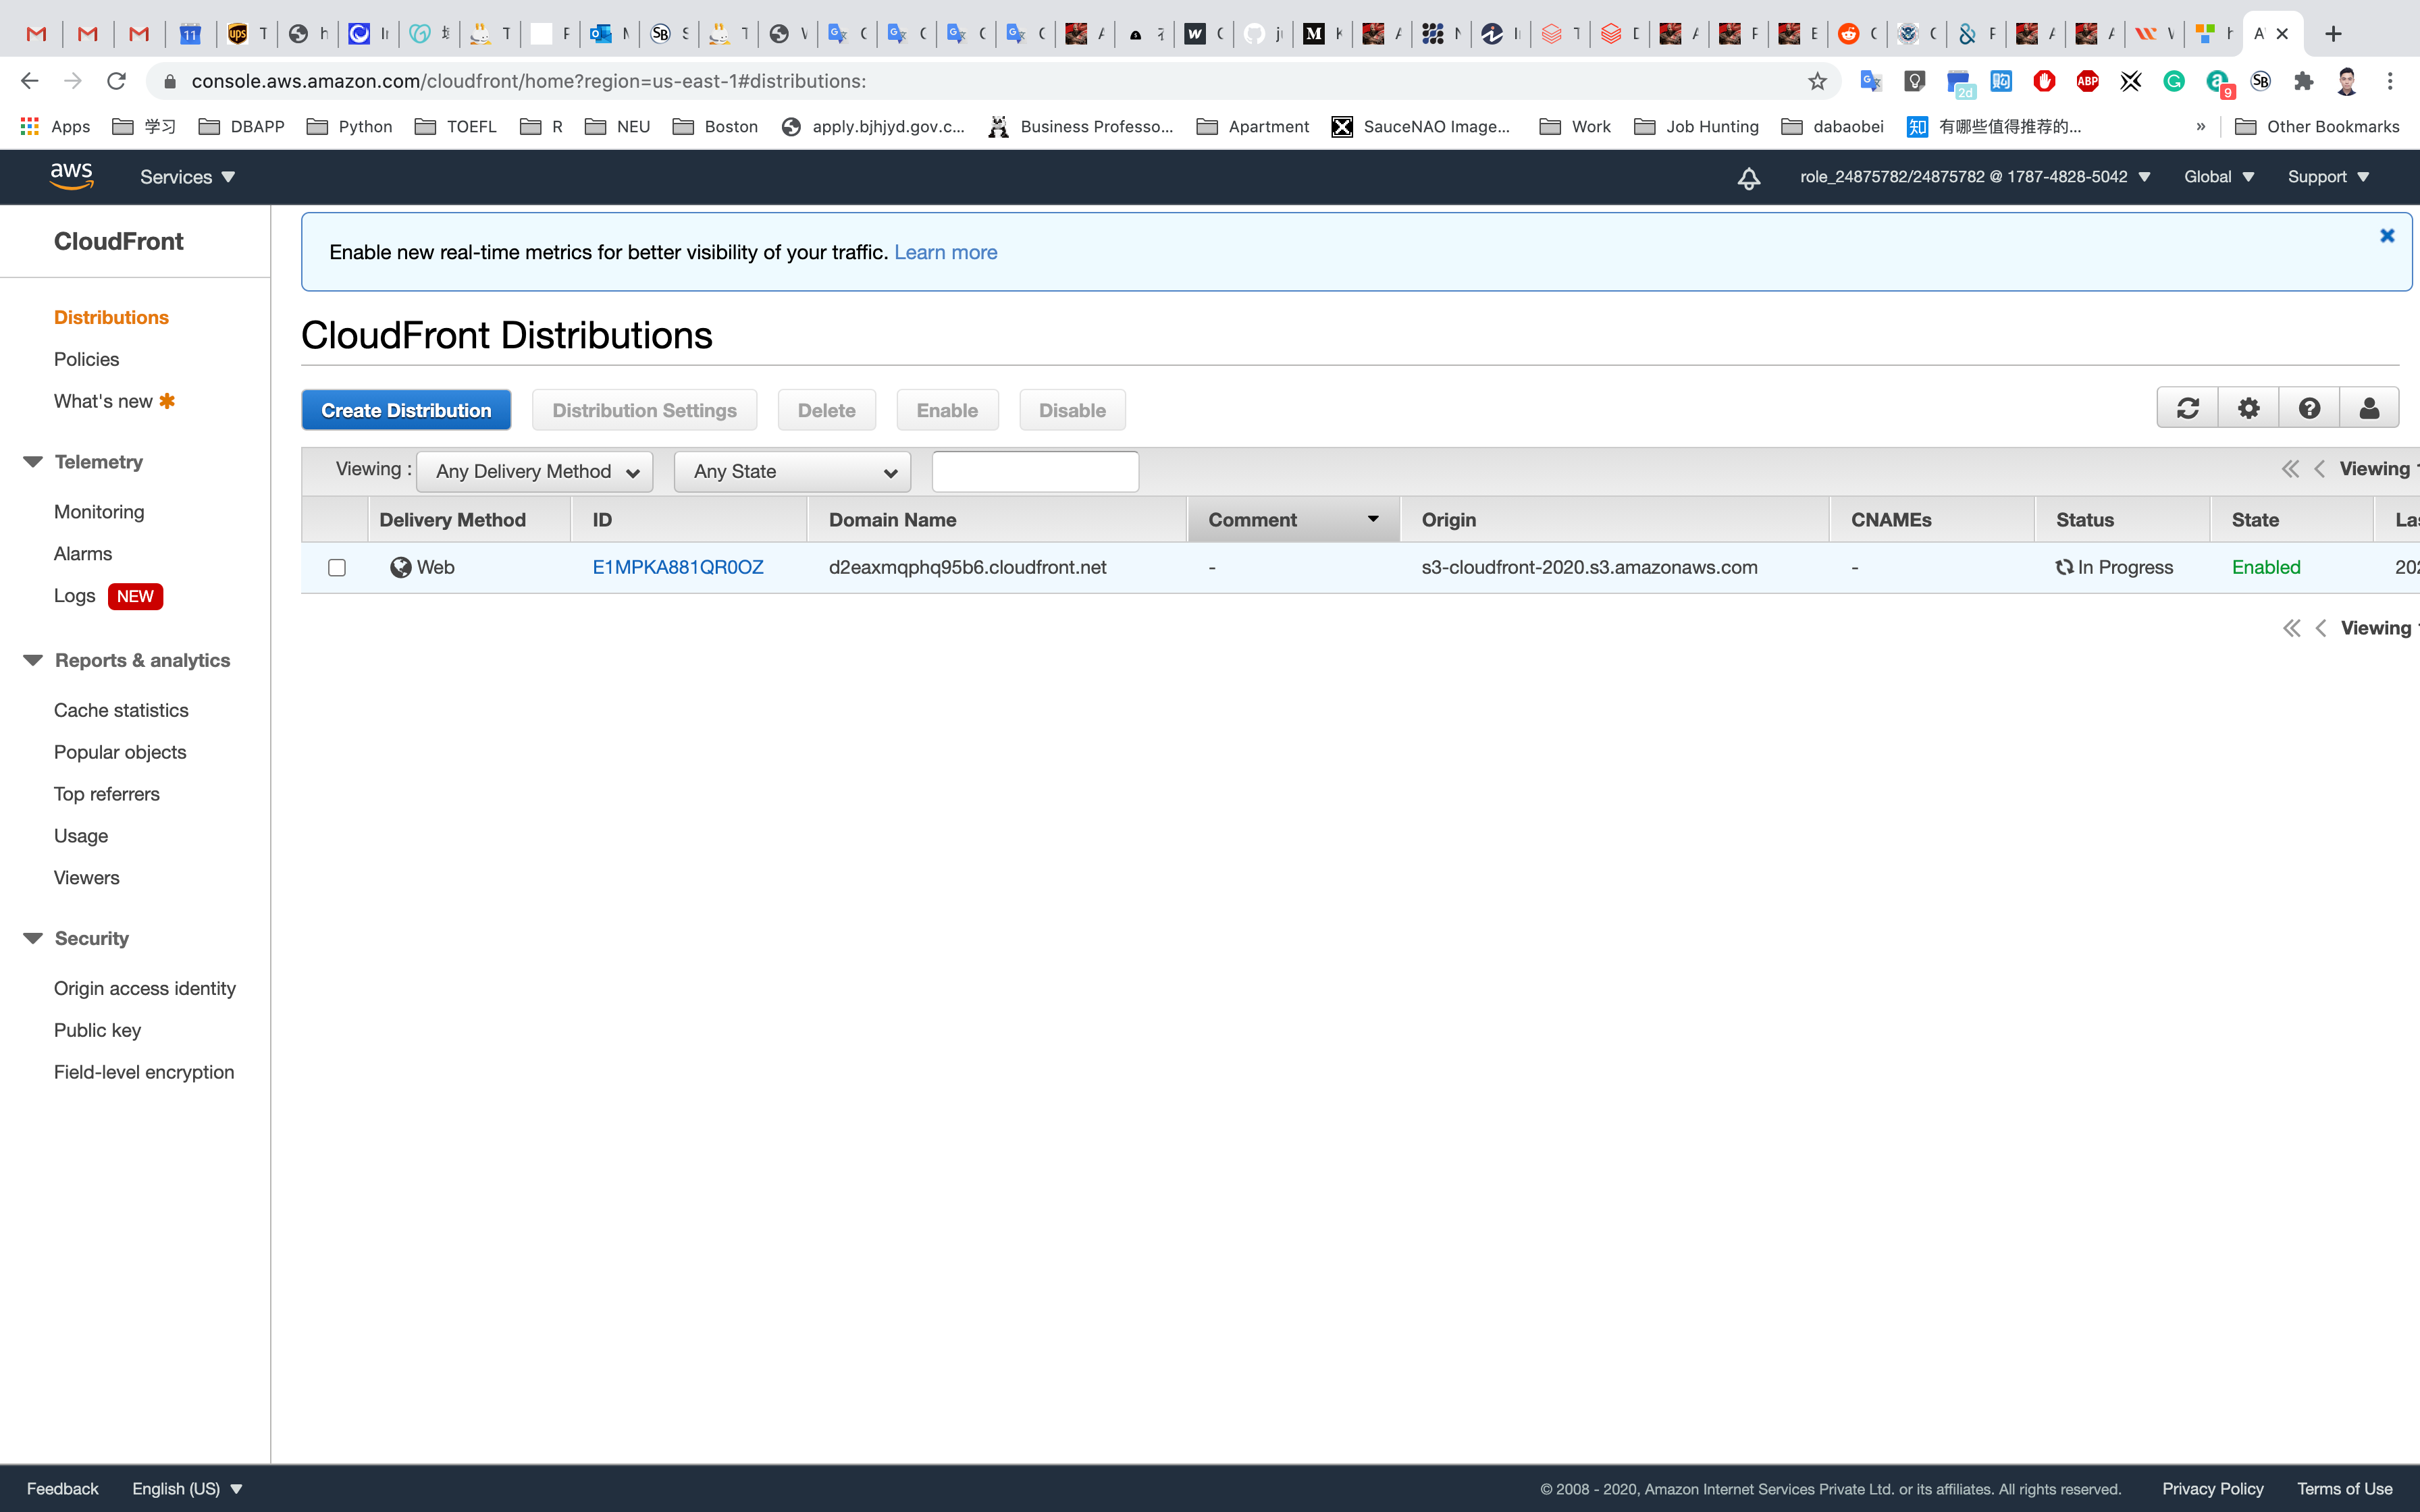The height and width of the screenshot is (1512, 2420).
Task: Click the refresh distributions icon
Action: click(2187, 408)
